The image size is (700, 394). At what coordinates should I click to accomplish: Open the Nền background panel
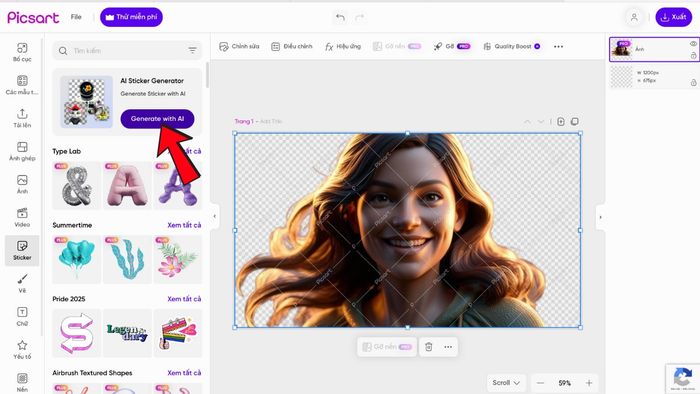point(22,382)
